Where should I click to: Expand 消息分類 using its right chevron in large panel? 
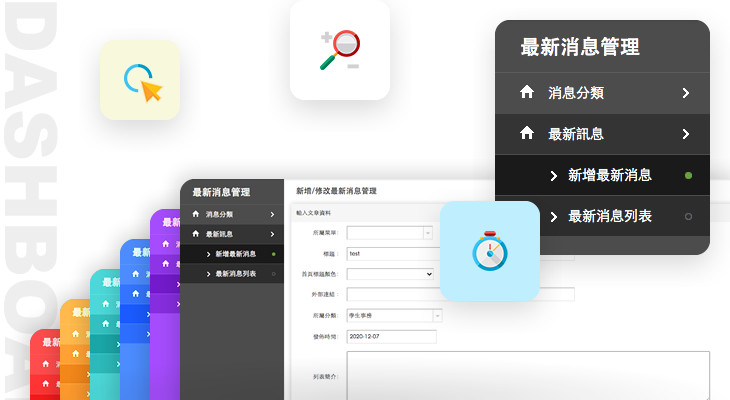(x=686, y=93)
